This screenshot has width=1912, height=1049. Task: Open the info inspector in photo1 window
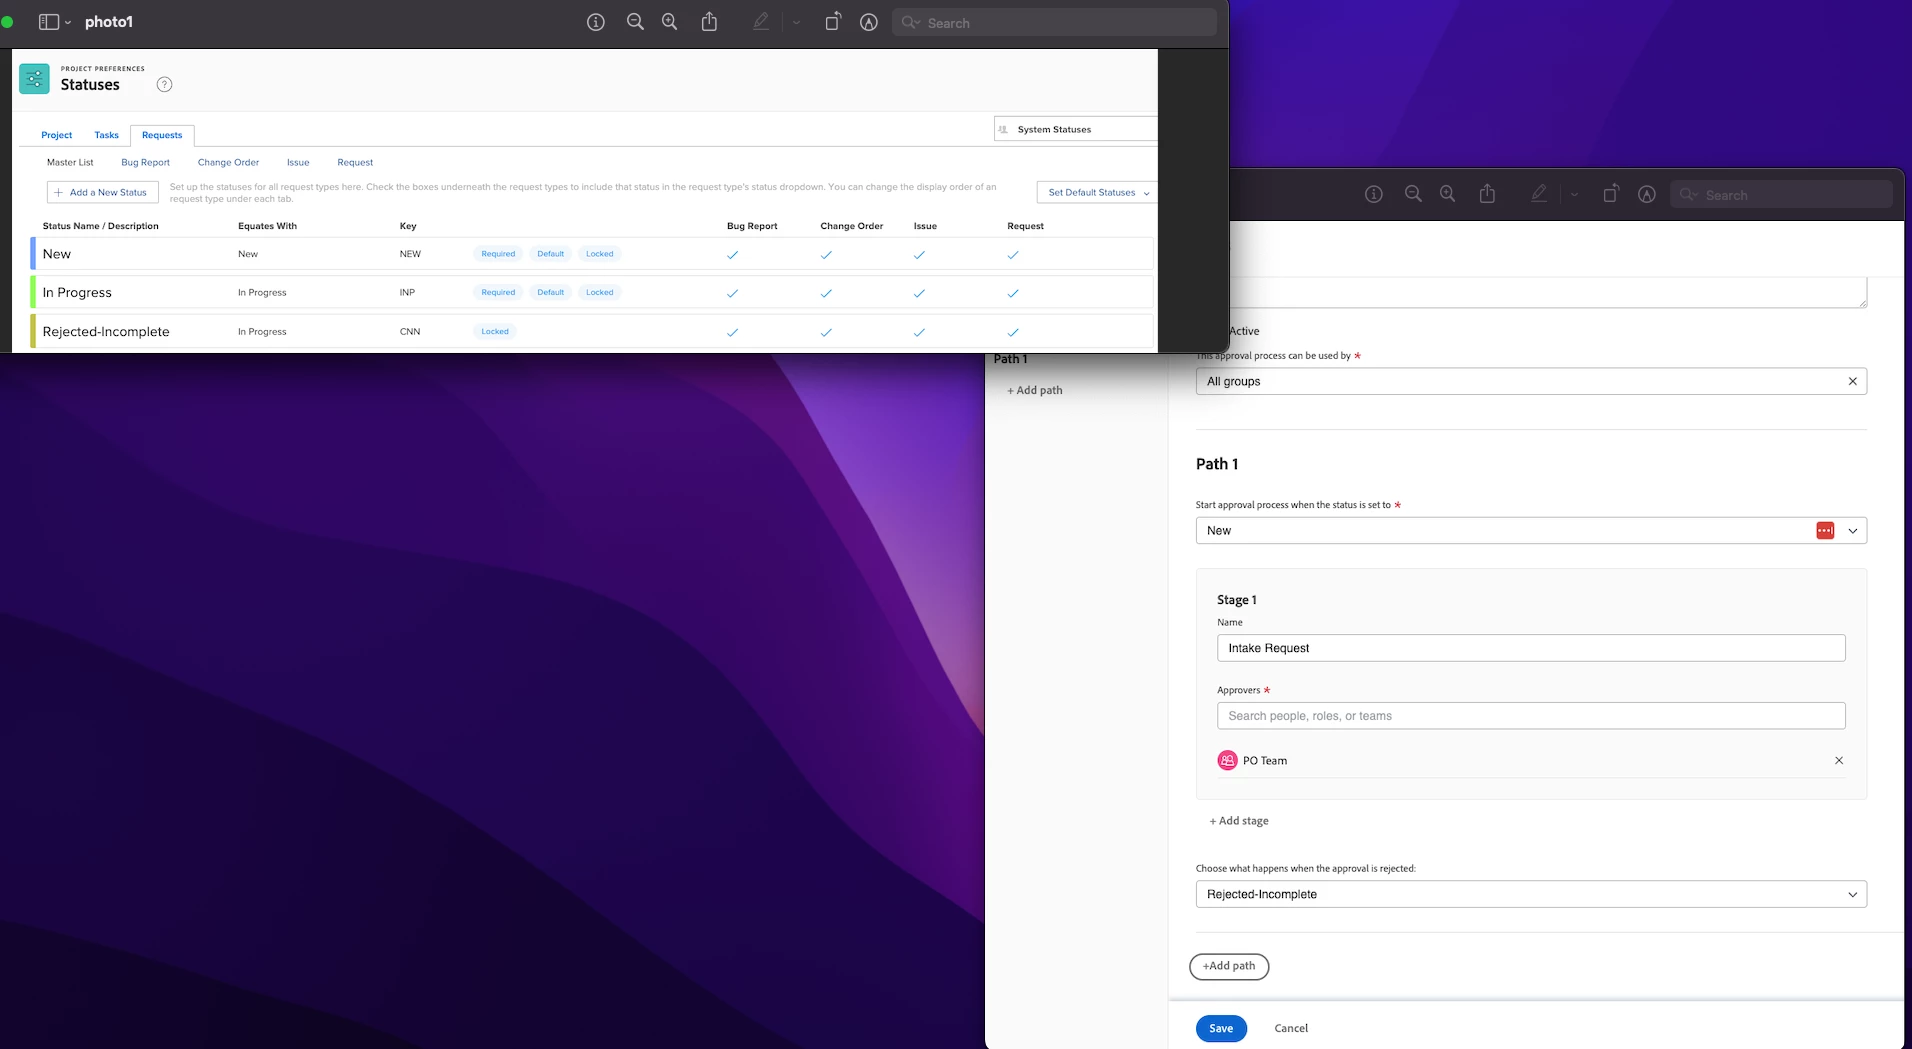pos(596,22)
